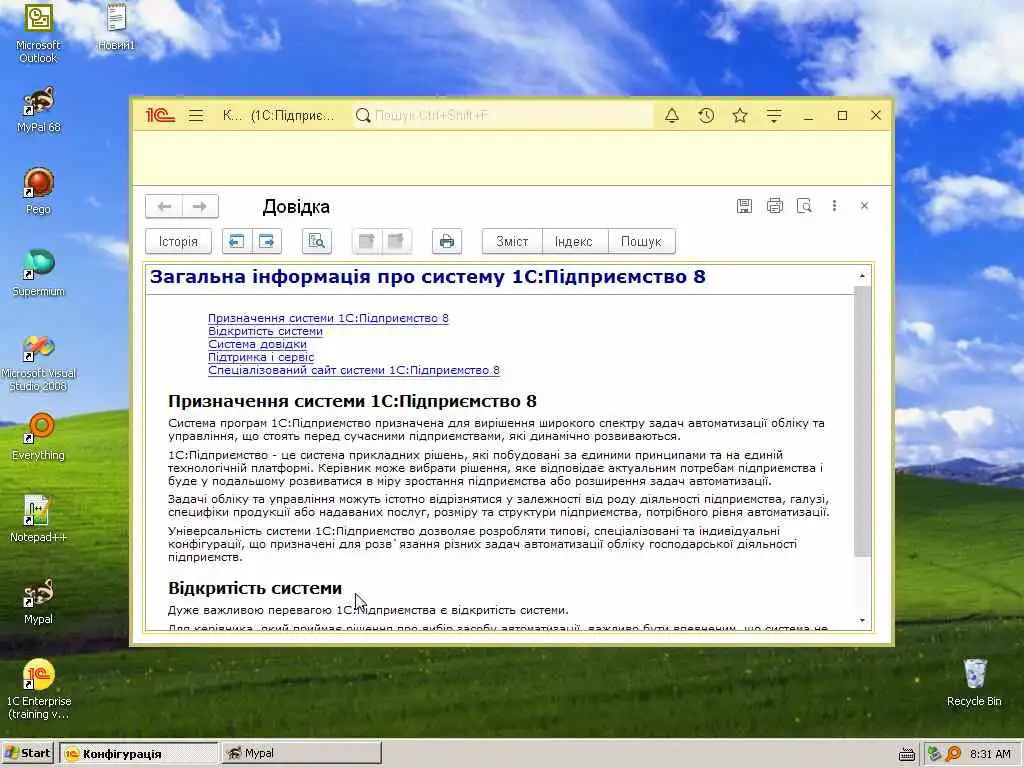Click the heading Відкритість системи in the text body
Image resolution: width=1024 pixels, height=768 pixels.
tap(255, 588)
